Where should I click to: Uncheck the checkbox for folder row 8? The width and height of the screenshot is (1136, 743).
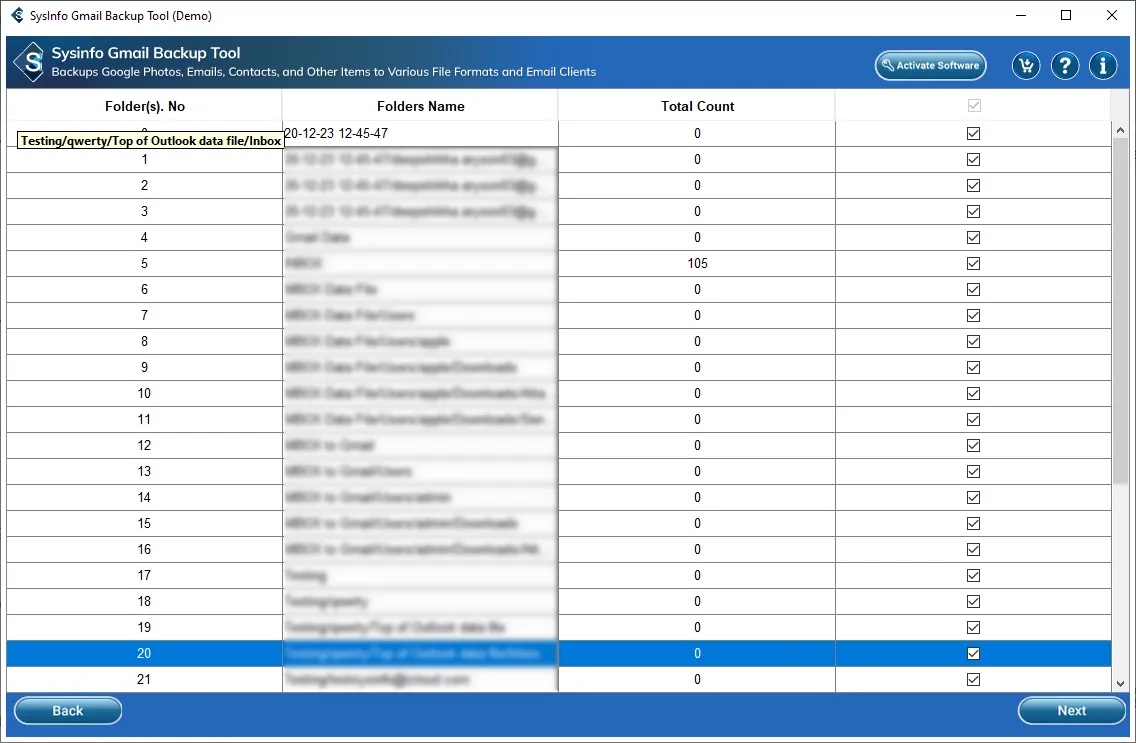973,341
